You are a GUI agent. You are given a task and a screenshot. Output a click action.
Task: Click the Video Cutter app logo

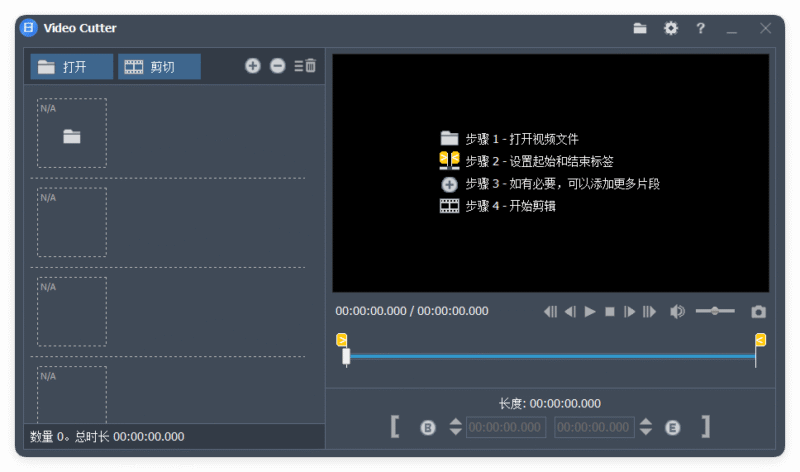[x=29, y=28]
